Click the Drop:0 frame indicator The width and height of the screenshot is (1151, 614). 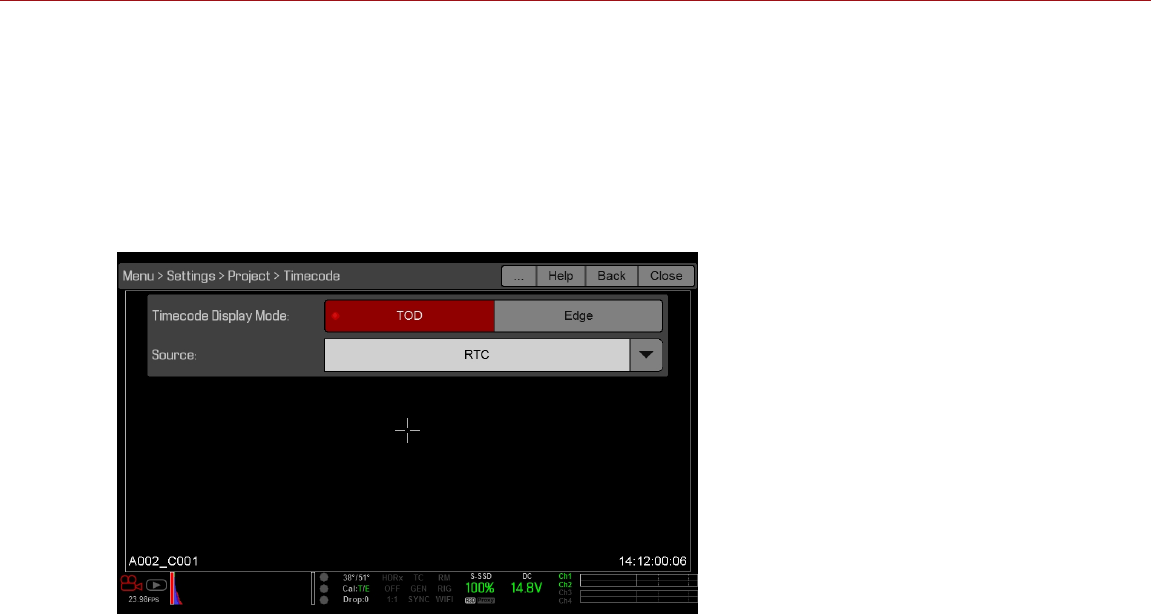pos(356,599)
